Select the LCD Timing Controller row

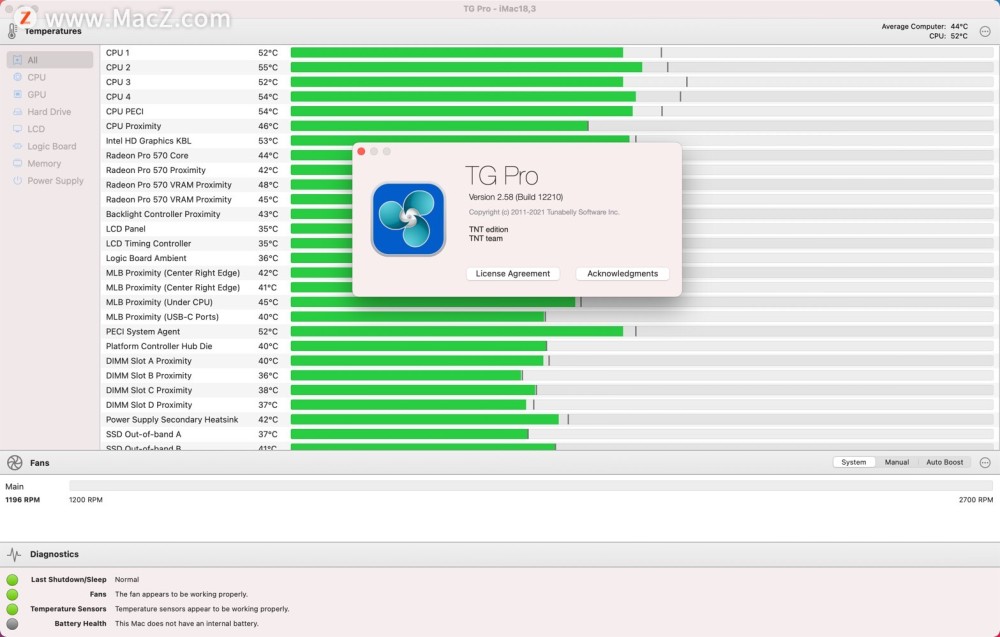coord(550,244)
